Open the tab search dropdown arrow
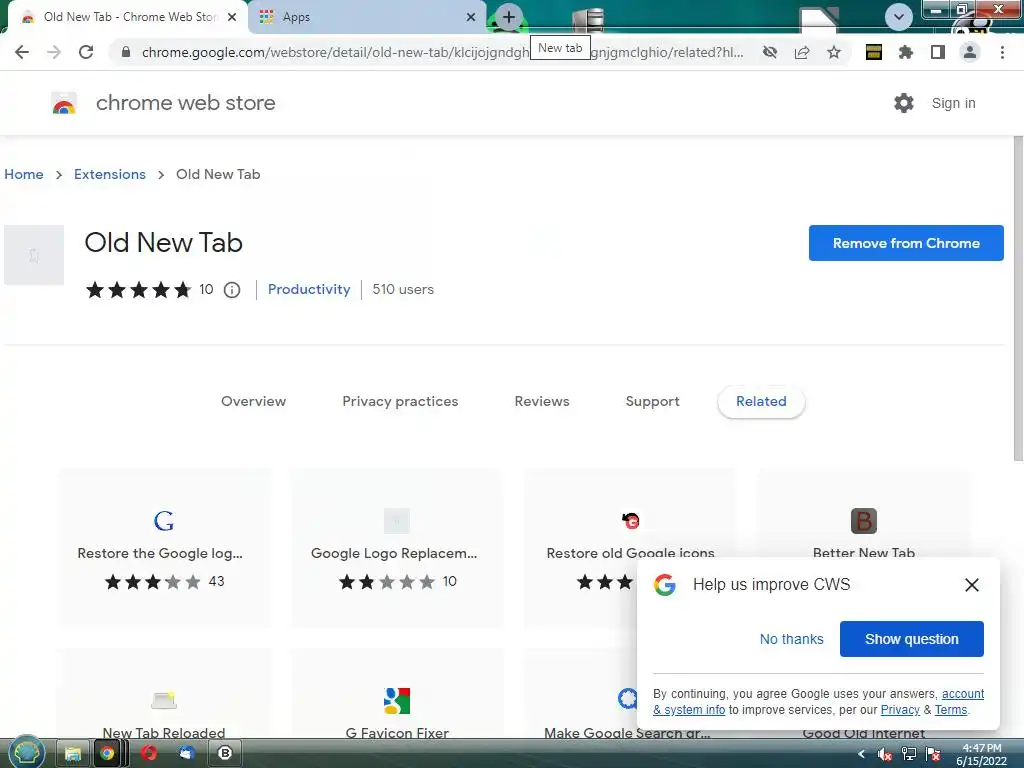Image resolution: width=1024 pixels, height=768 pixels. pos(899,17)
